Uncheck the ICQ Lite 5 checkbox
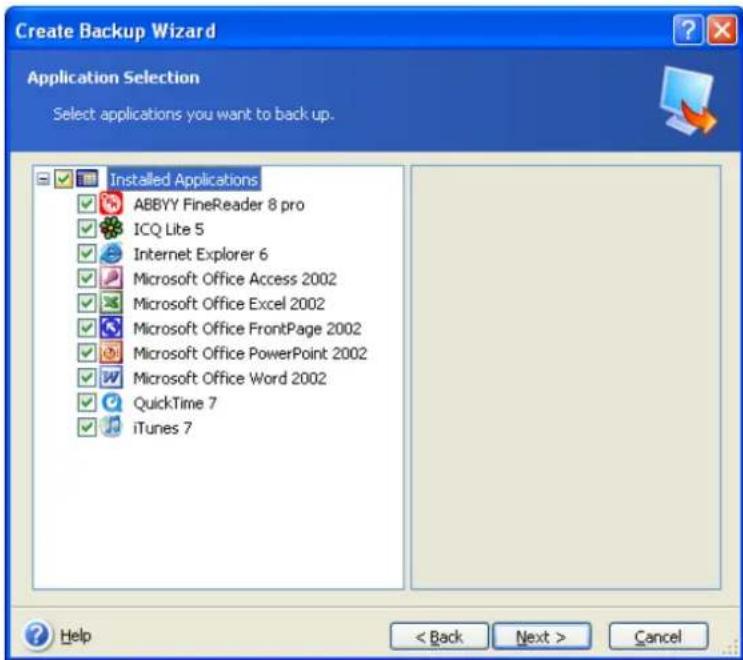Screen dimensions: 743x660 tap(87, 228)
